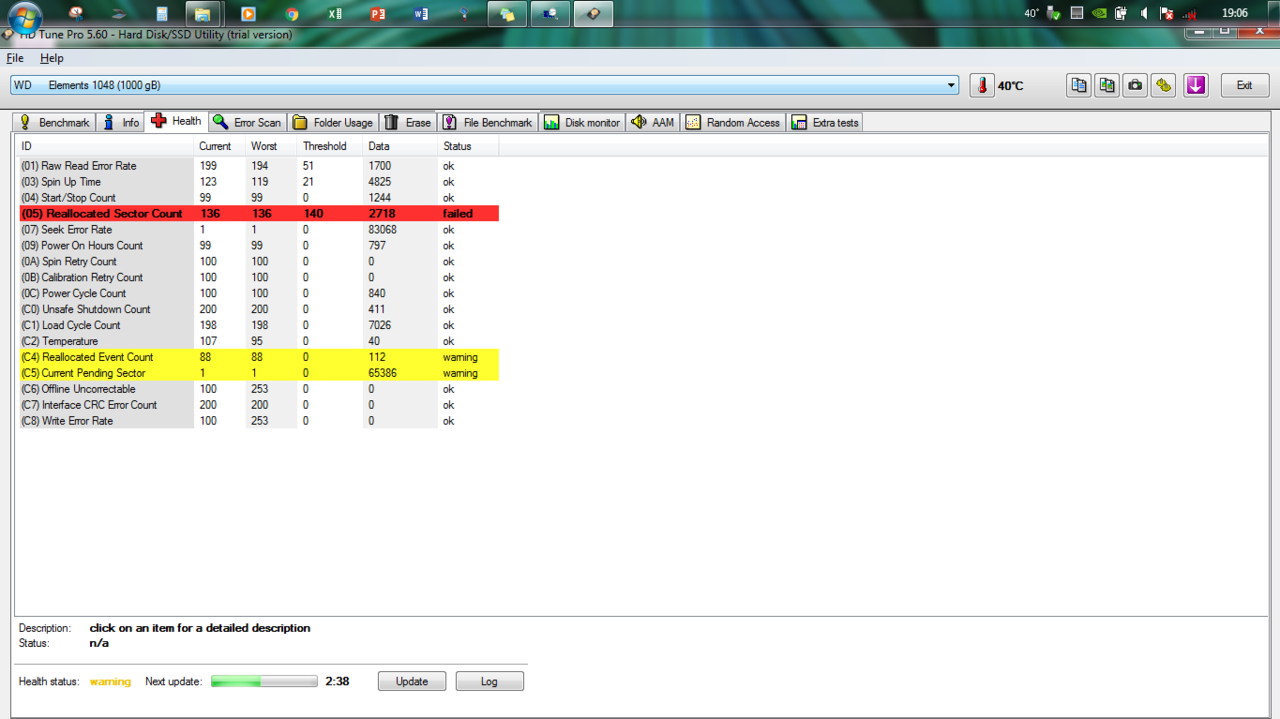1280x719 pixels.
Task: Switch to the Benchmark tab
Action: (x=55, y=122)
